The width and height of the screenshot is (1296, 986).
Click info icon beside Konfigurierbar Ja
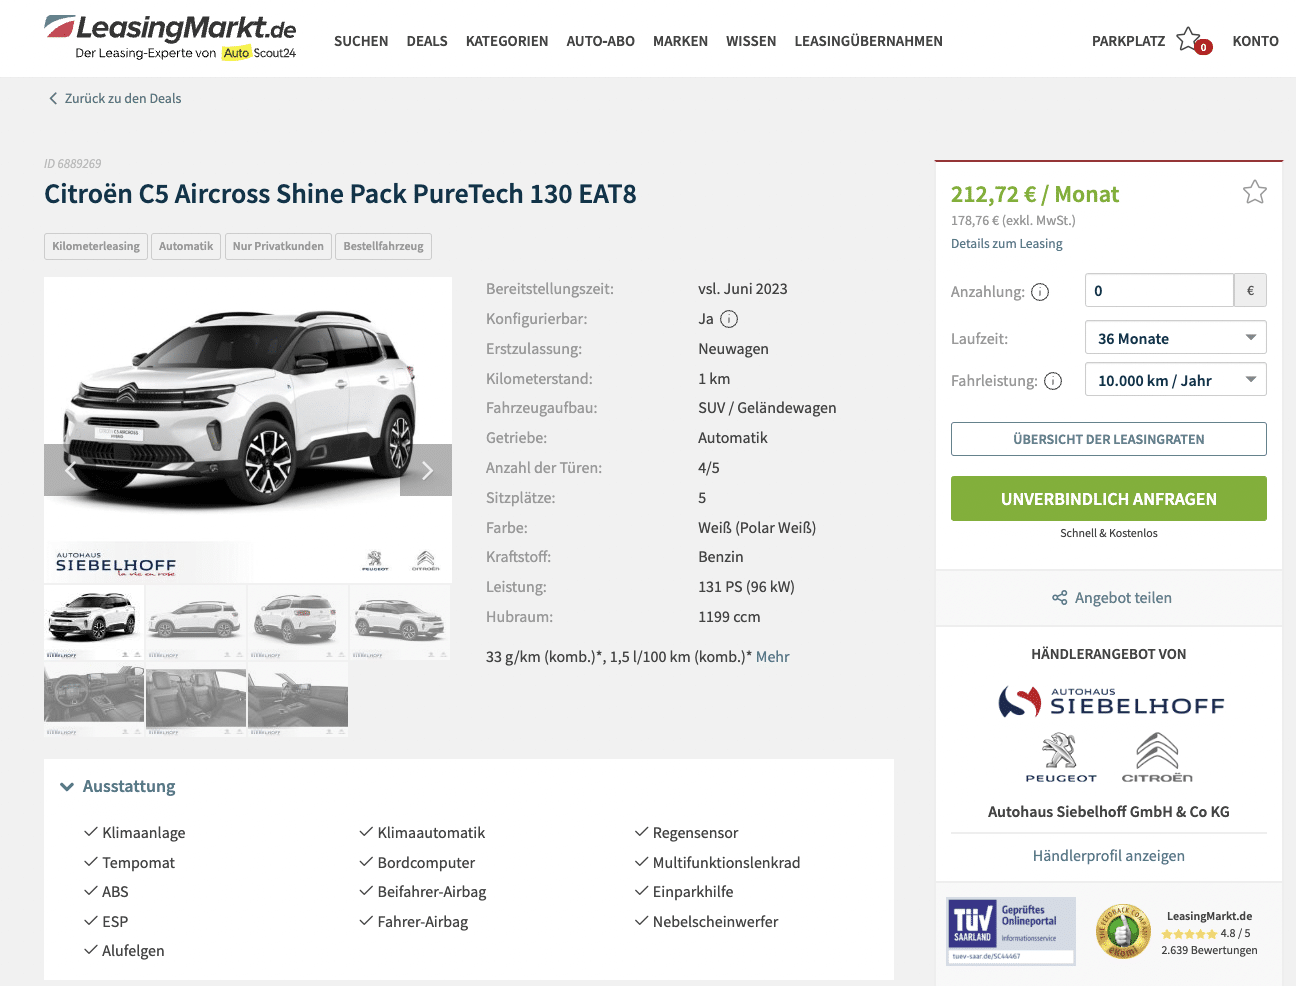729,319
